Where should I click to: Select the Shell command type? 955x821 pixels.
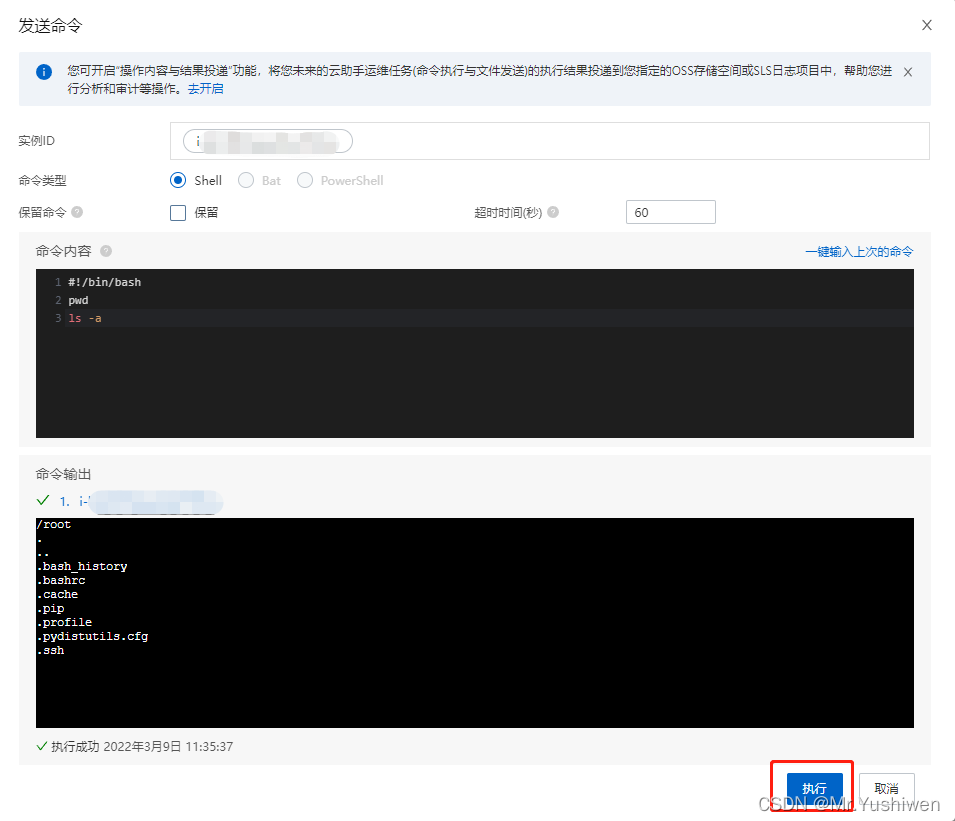pos(179,181)
